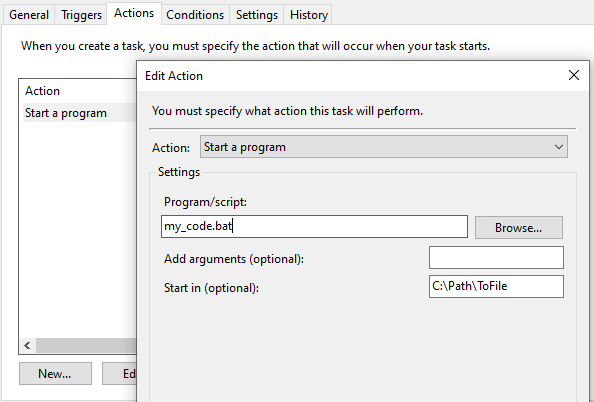The width and height of the screenshot is (594, 402).
Task: Click the Start in path field
Action: coord(496,286)
